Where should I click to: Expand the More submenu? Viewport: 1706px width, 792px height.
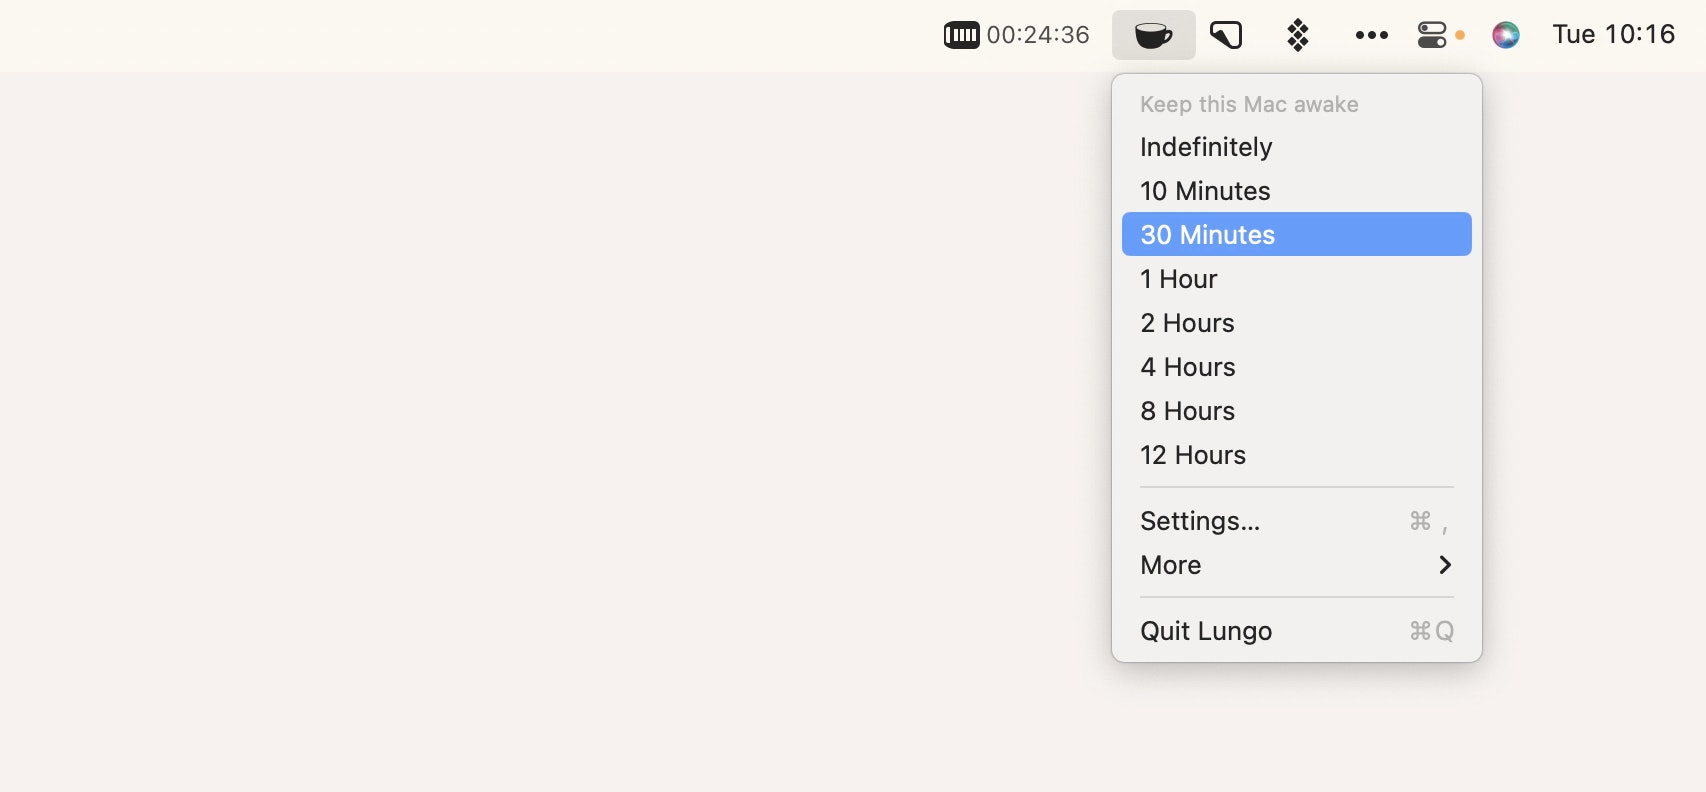click(1297, 565)
